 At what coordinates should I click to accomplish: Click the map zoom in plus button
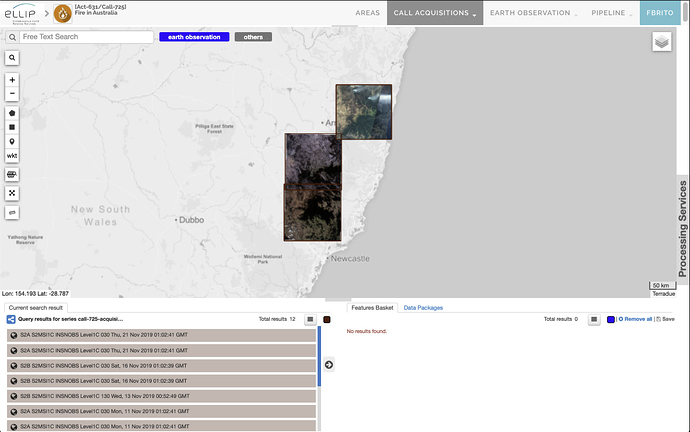(x=12, y=80)
